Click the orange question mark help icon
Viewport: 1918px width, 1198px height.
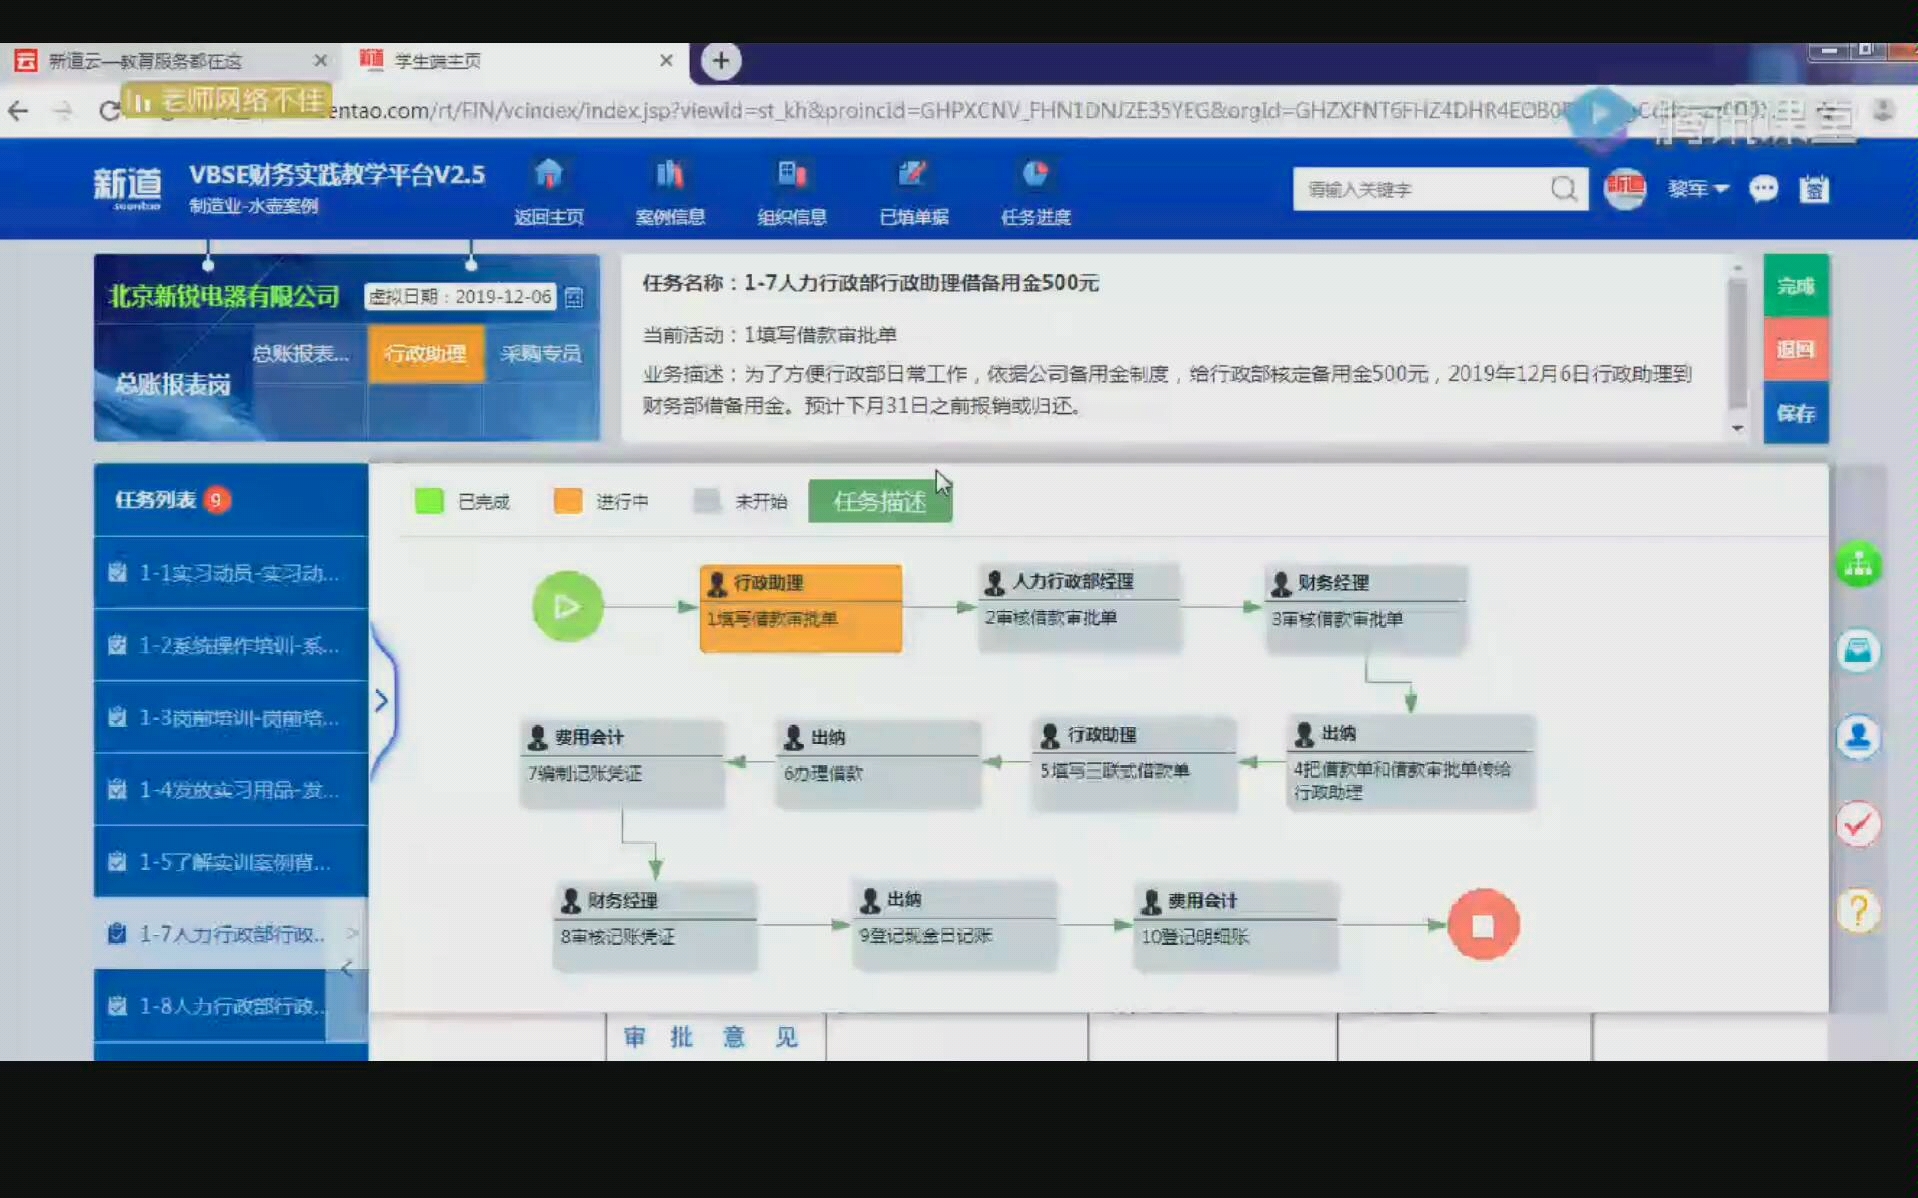tap(1858, 911)
